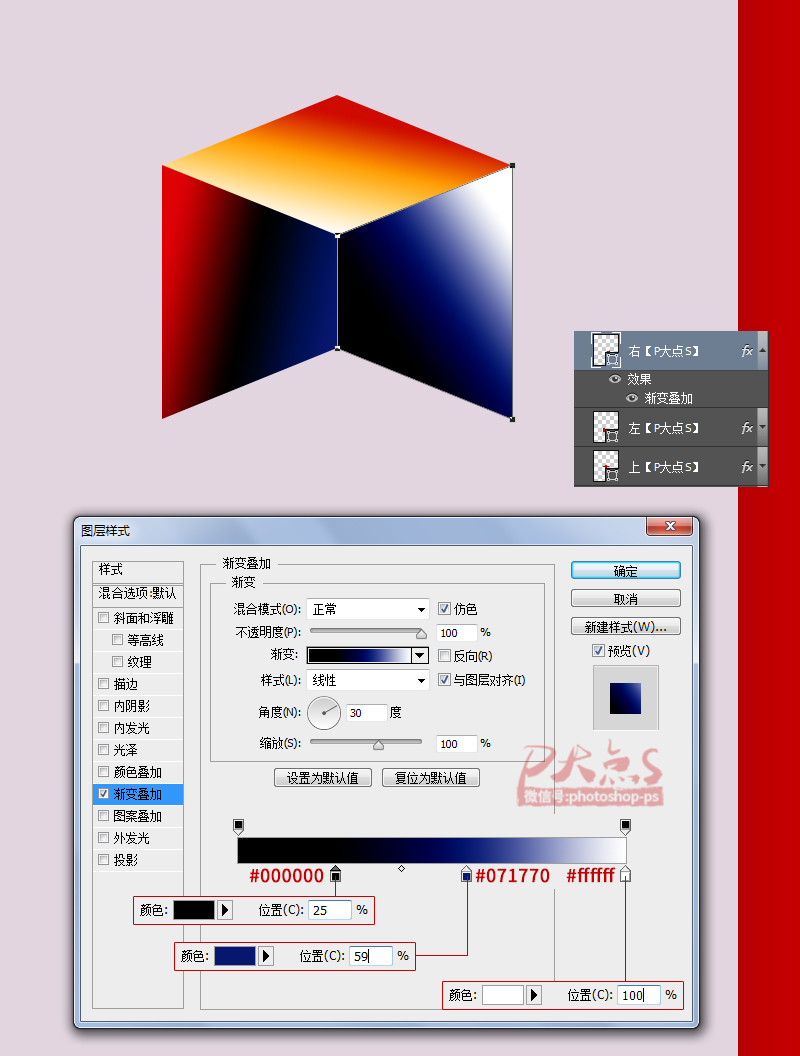Click the fx icon on the 右【P大点S】 layer
The width and height of the screenshot is (800, 1056).
tap(747, 351)
